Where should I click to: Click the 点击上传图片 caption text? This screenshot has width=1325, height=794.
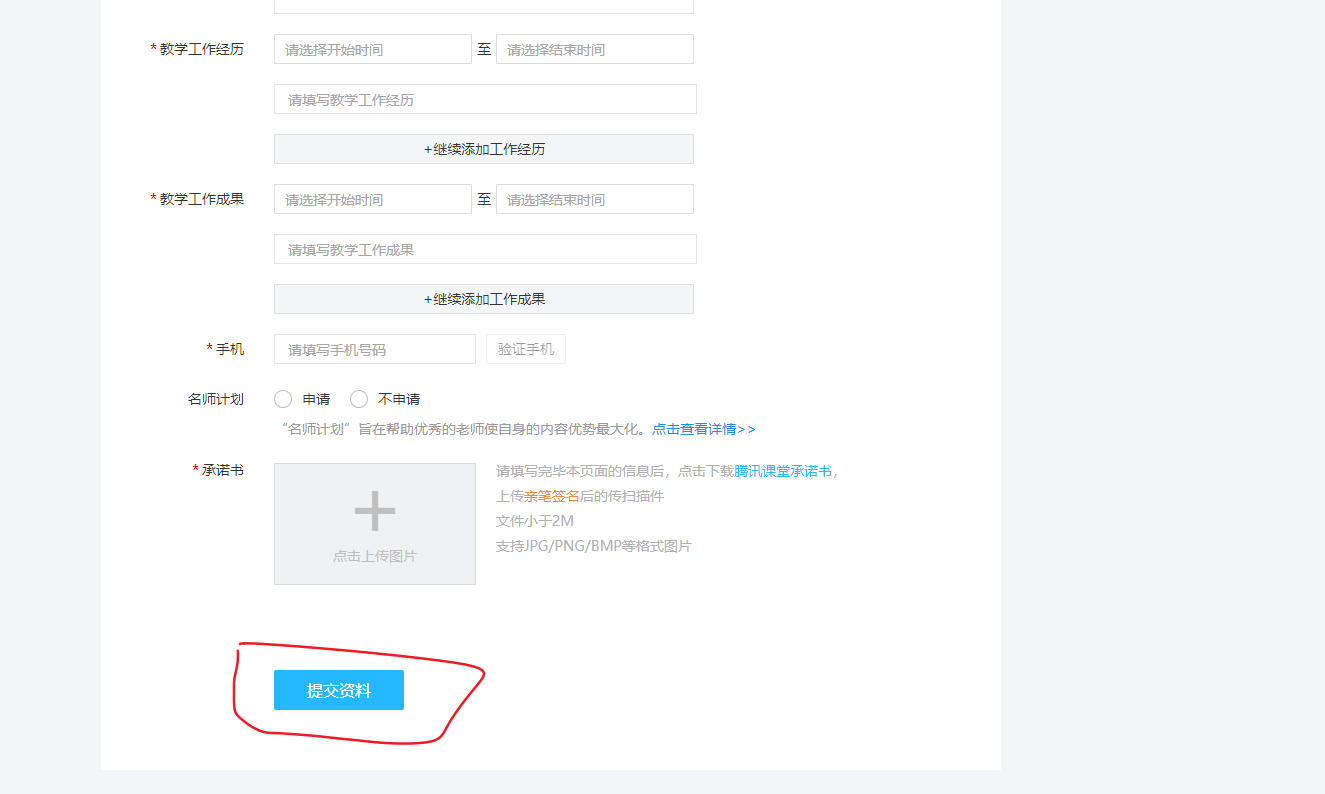(375, 556)
